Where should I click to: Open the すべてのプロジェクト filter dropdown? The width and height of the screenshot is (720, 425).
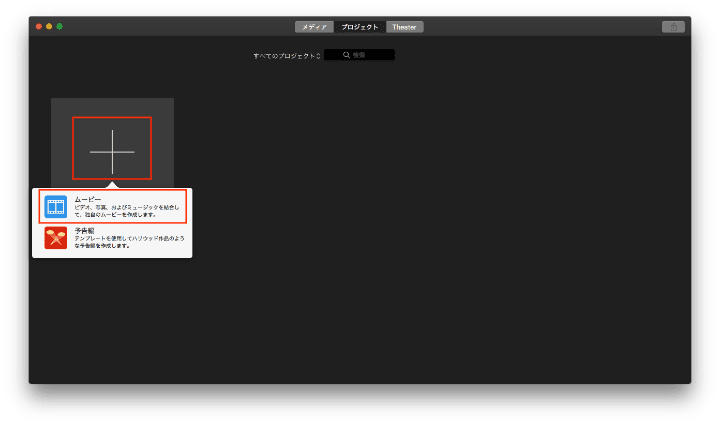284,56
